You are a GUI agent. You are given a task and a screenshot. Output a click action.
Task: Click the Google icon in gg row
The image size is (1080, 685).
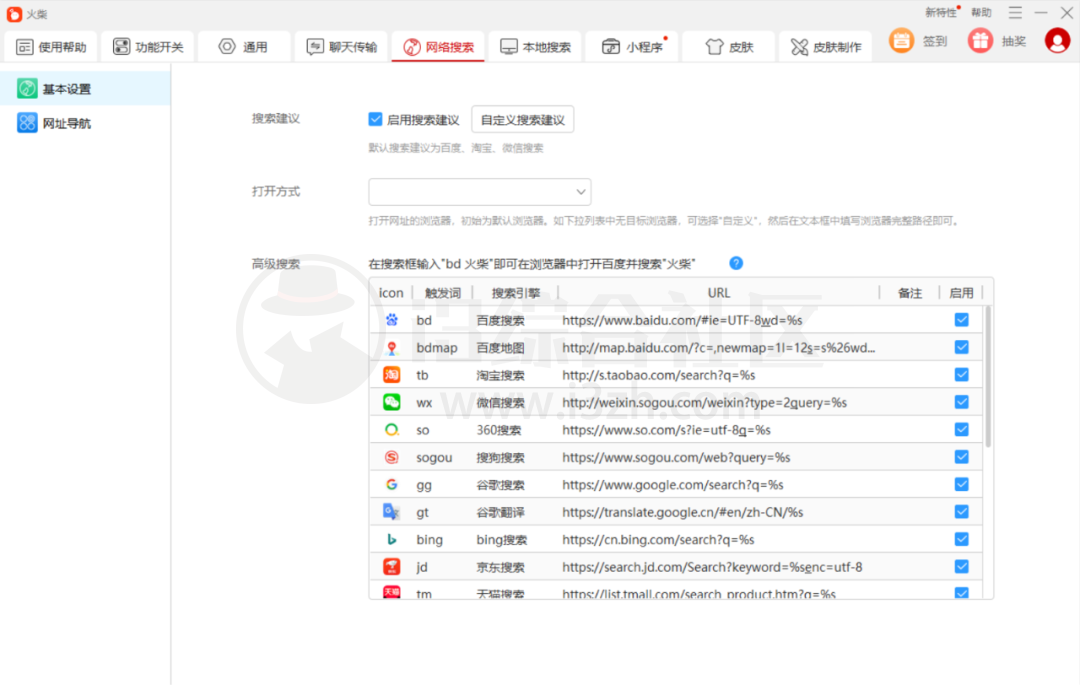pyautogui.click(x=391, y=485)
